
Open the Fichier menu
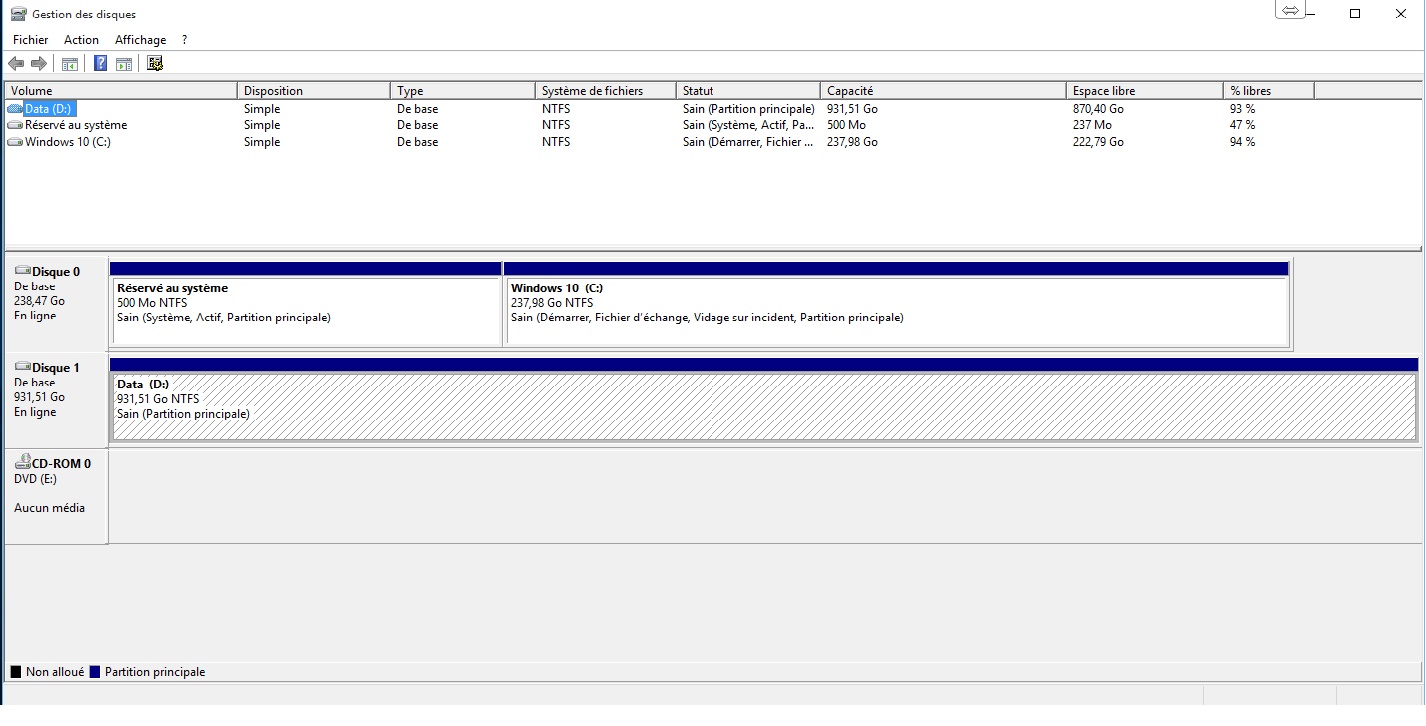click(30, 40)
